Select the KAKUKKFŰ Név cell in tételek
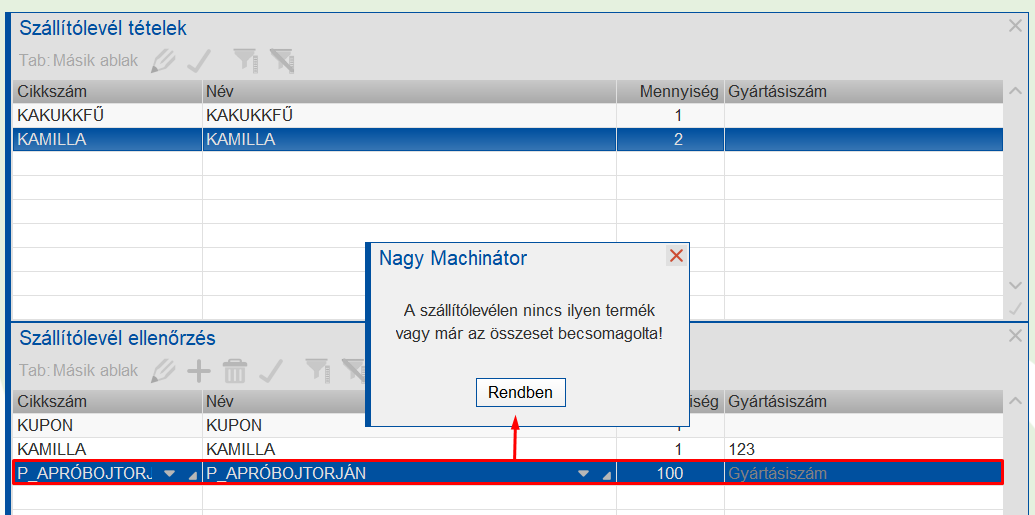This screenshot has width=1035, height=515. point(409,116)
